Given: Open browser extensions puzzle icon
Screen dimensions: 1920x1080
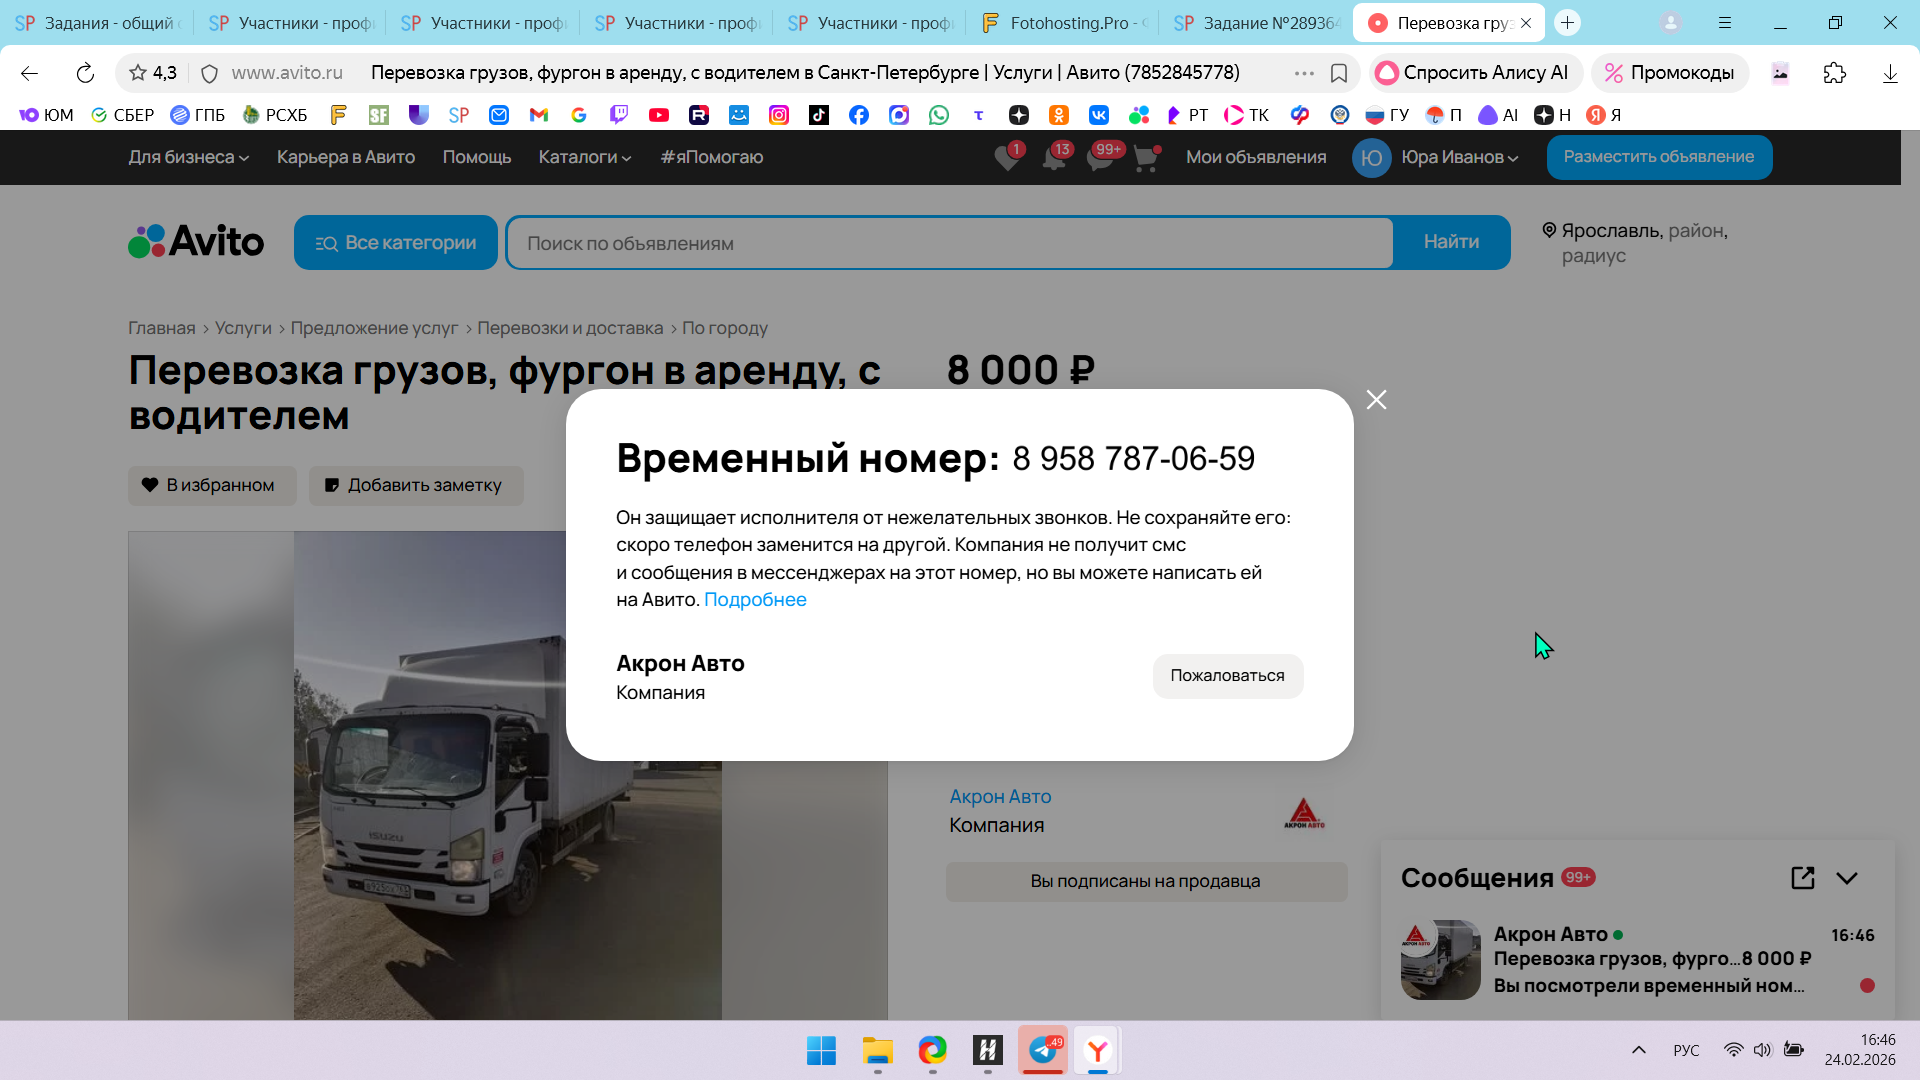Looking at the screenshot, I should tap(1834, 73).
